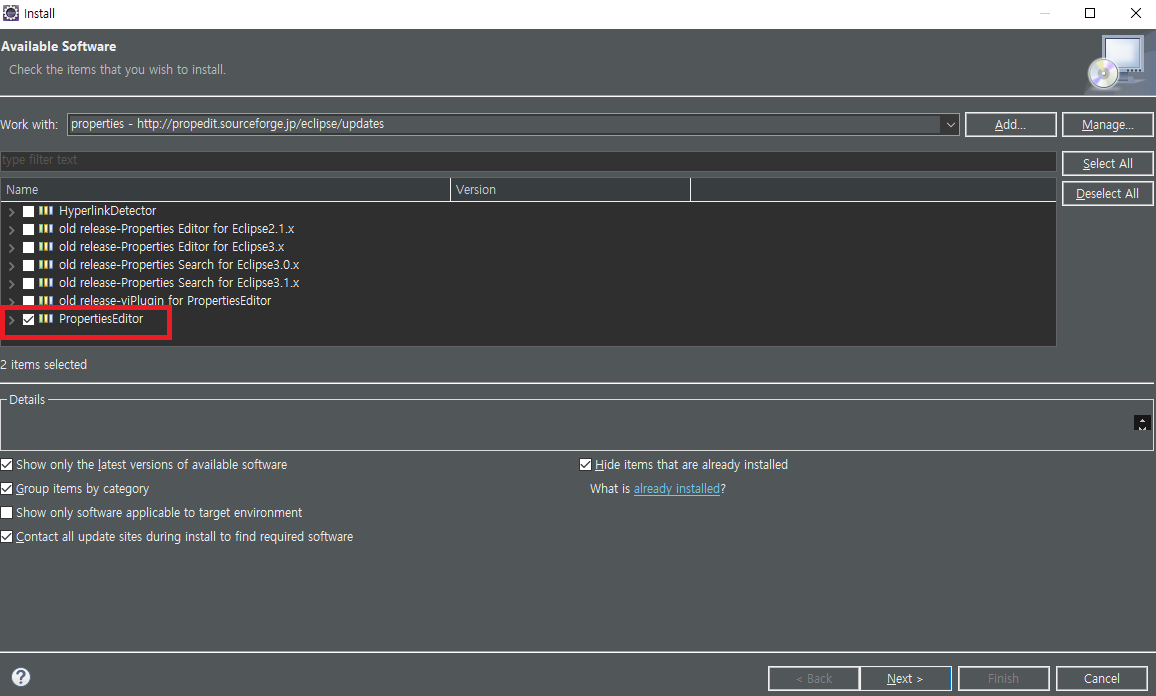Click the Details panel scroll stepper

[1142, 423]
